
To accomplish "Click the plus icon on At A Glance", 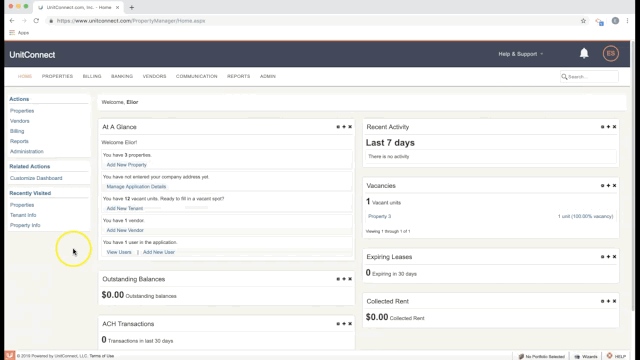I will 344,127.
